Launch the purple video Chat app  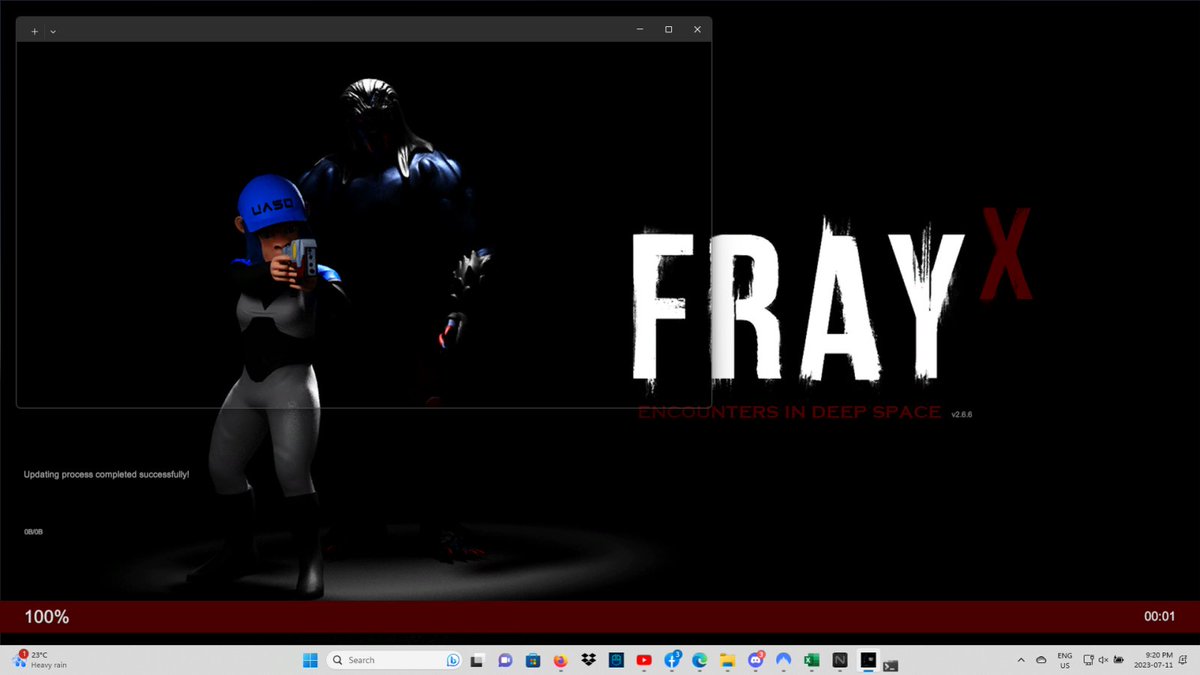505,660
